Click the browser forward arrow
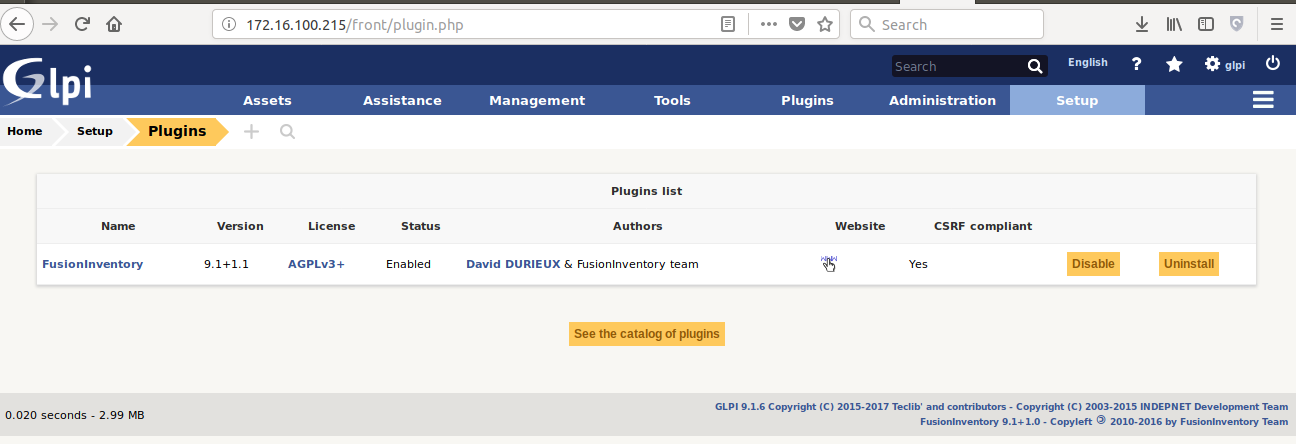 point(51,24)
